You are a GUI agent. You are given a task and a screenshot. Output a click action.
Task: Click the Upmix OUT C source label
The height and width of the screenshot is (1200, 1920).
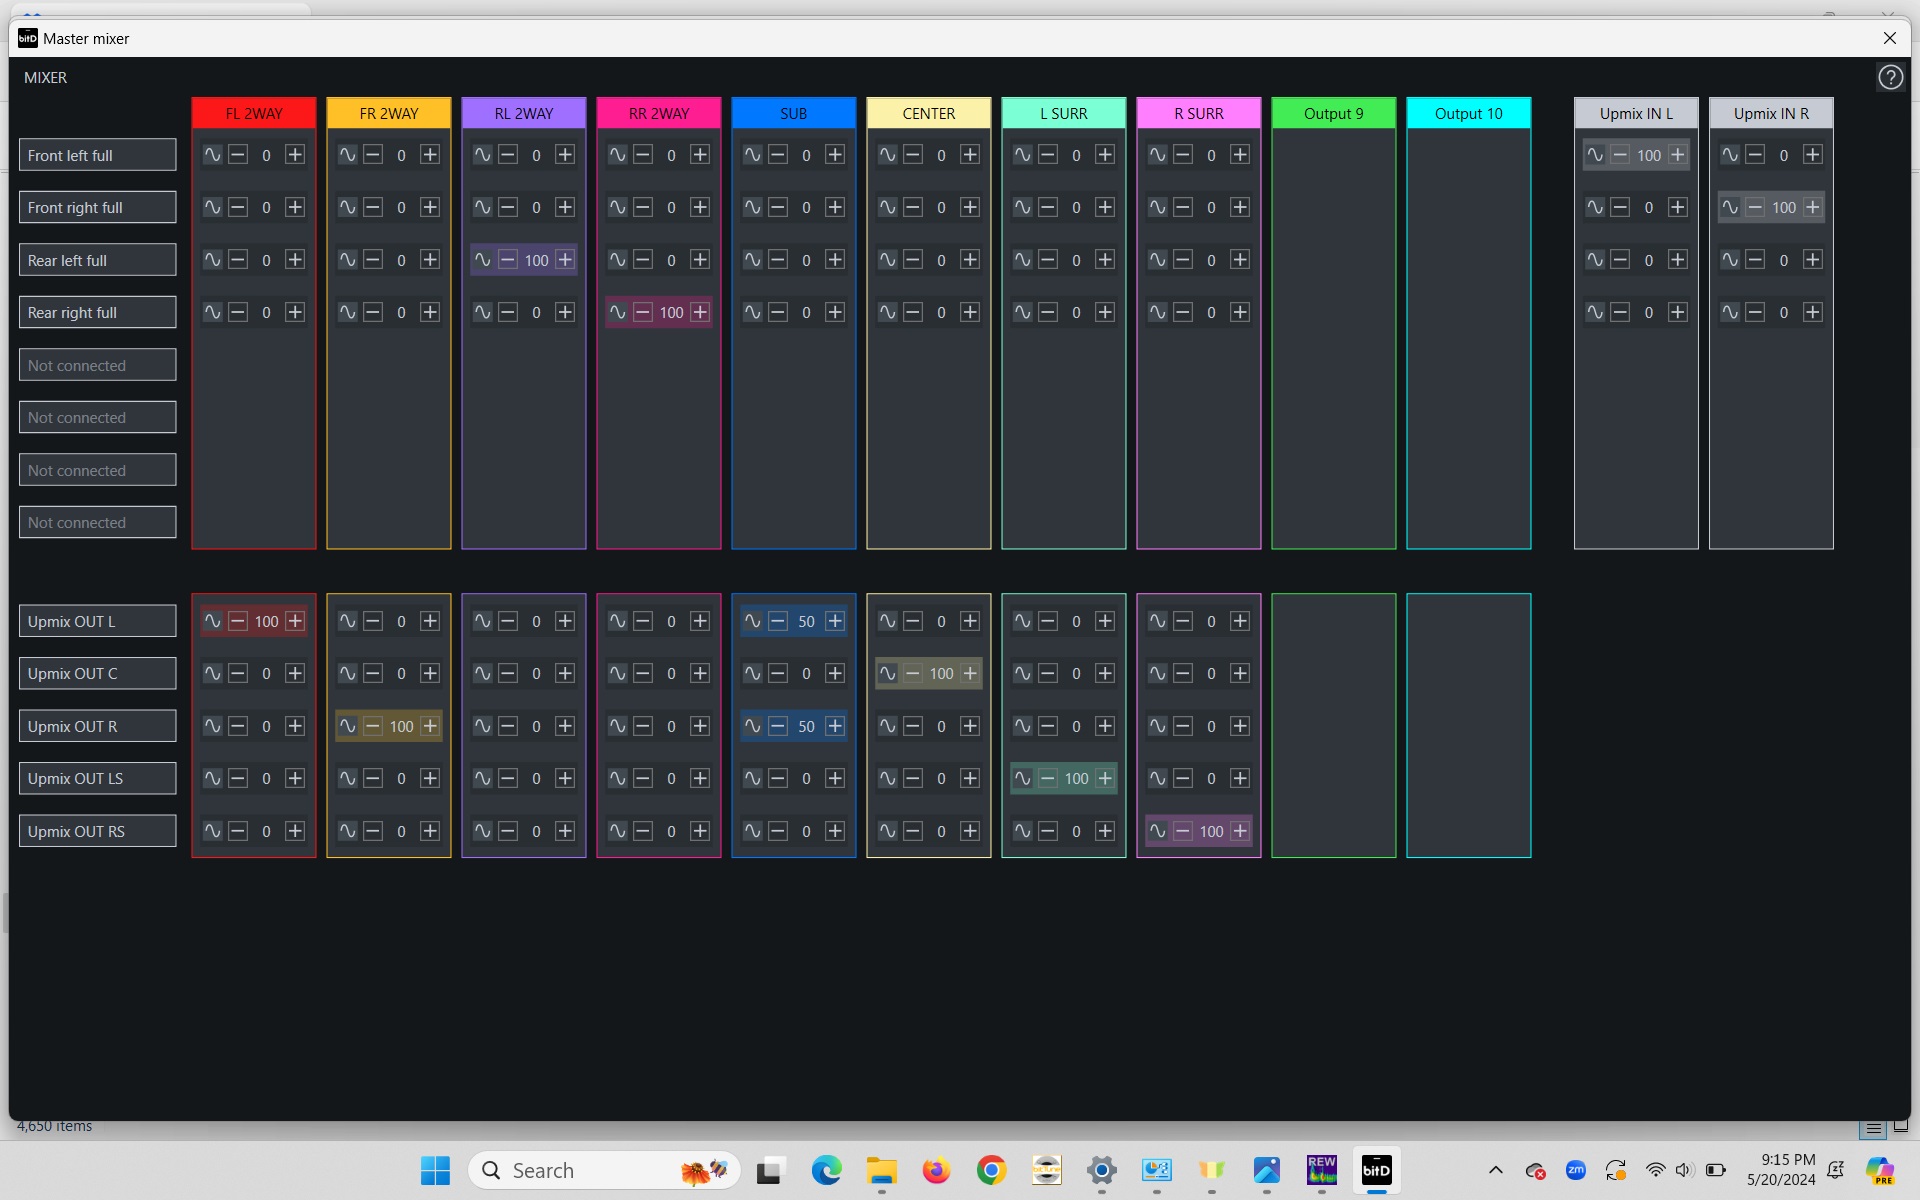98,673
